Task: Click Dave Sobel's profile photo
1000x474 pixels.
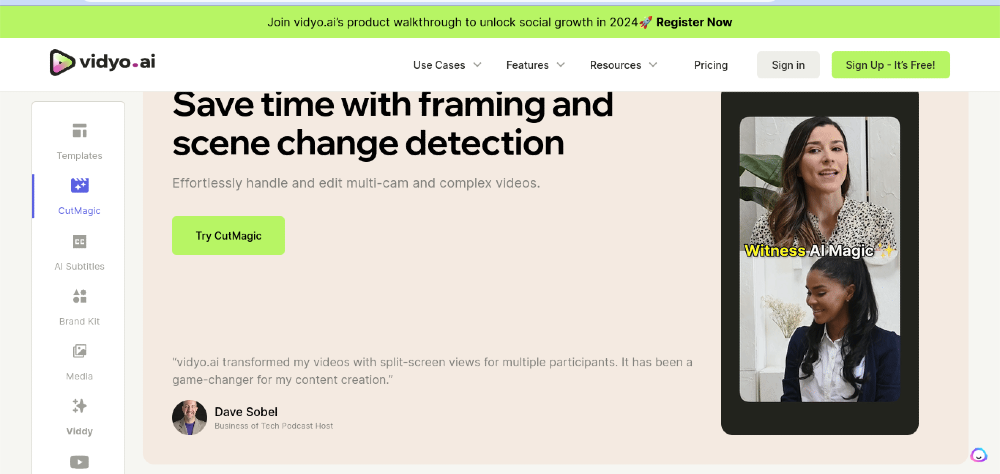Action: pyautogui.click(x=189, y=418)
